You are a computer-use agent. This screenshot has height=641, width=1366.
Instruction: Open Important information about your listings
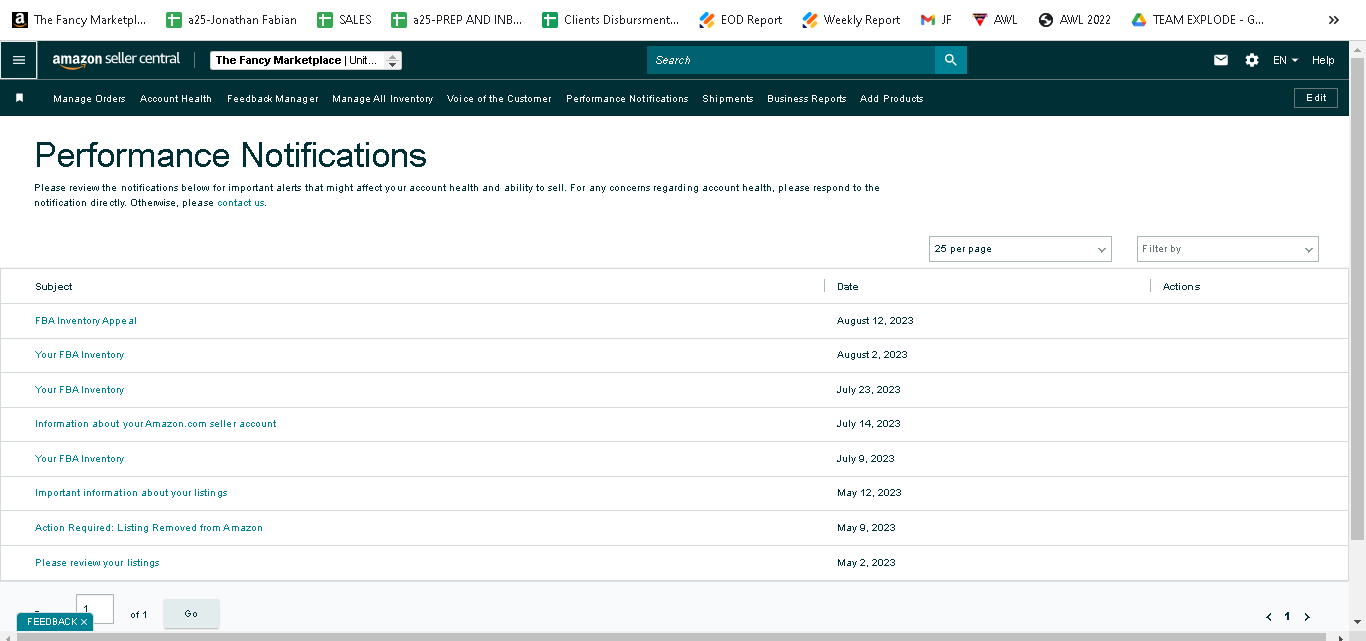(131, 493)
